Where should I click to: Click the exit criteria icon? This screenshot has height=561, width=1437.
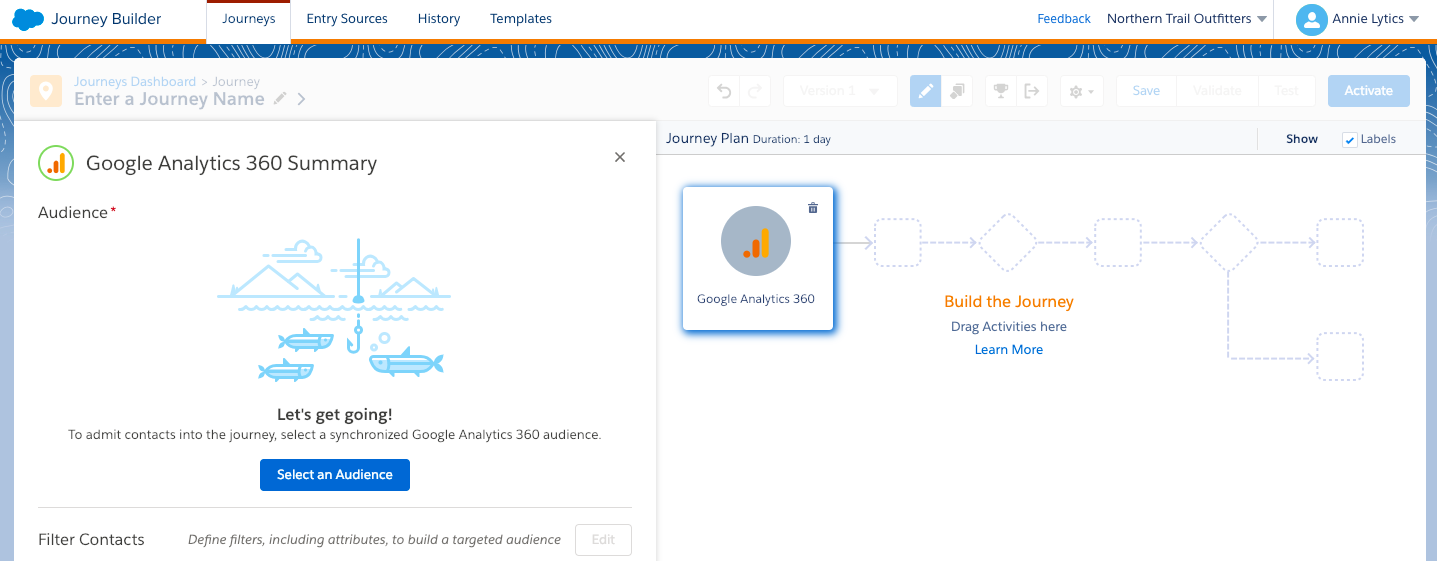point(1032,91)
